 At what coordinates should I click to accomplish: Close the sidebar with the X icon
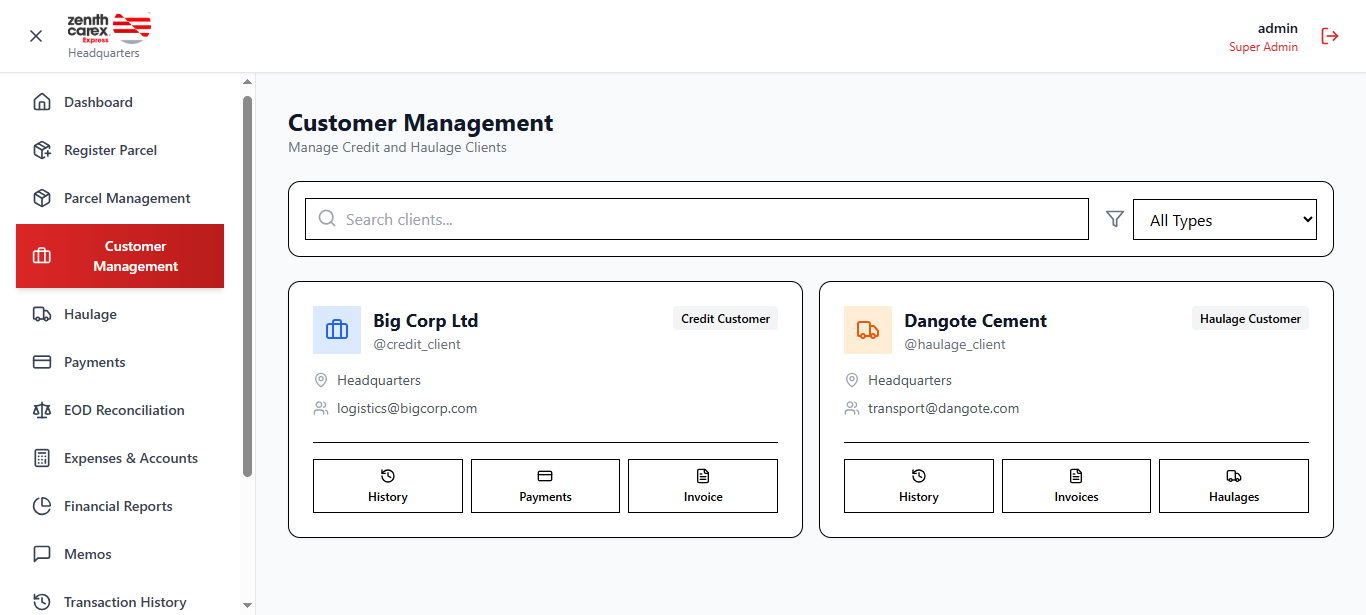[x=36, y=36]
